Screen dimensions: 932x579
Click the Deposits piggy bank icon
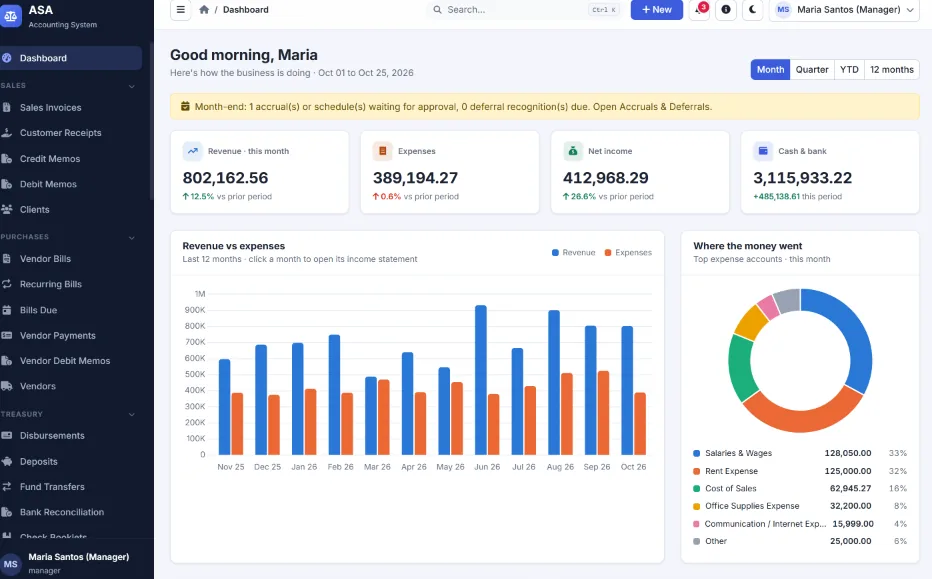pos(7,461)
